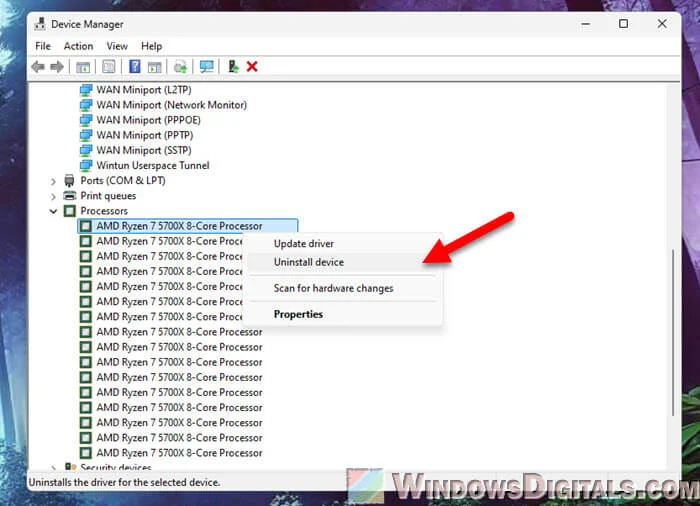Open Help via blue question mark icon
This screenshot has width=700, height=506.
(x=134, y=67)
